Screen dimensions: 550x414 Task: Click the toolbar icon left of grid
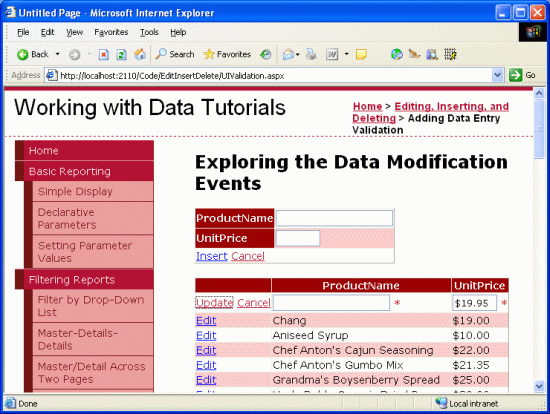[432, 54]
